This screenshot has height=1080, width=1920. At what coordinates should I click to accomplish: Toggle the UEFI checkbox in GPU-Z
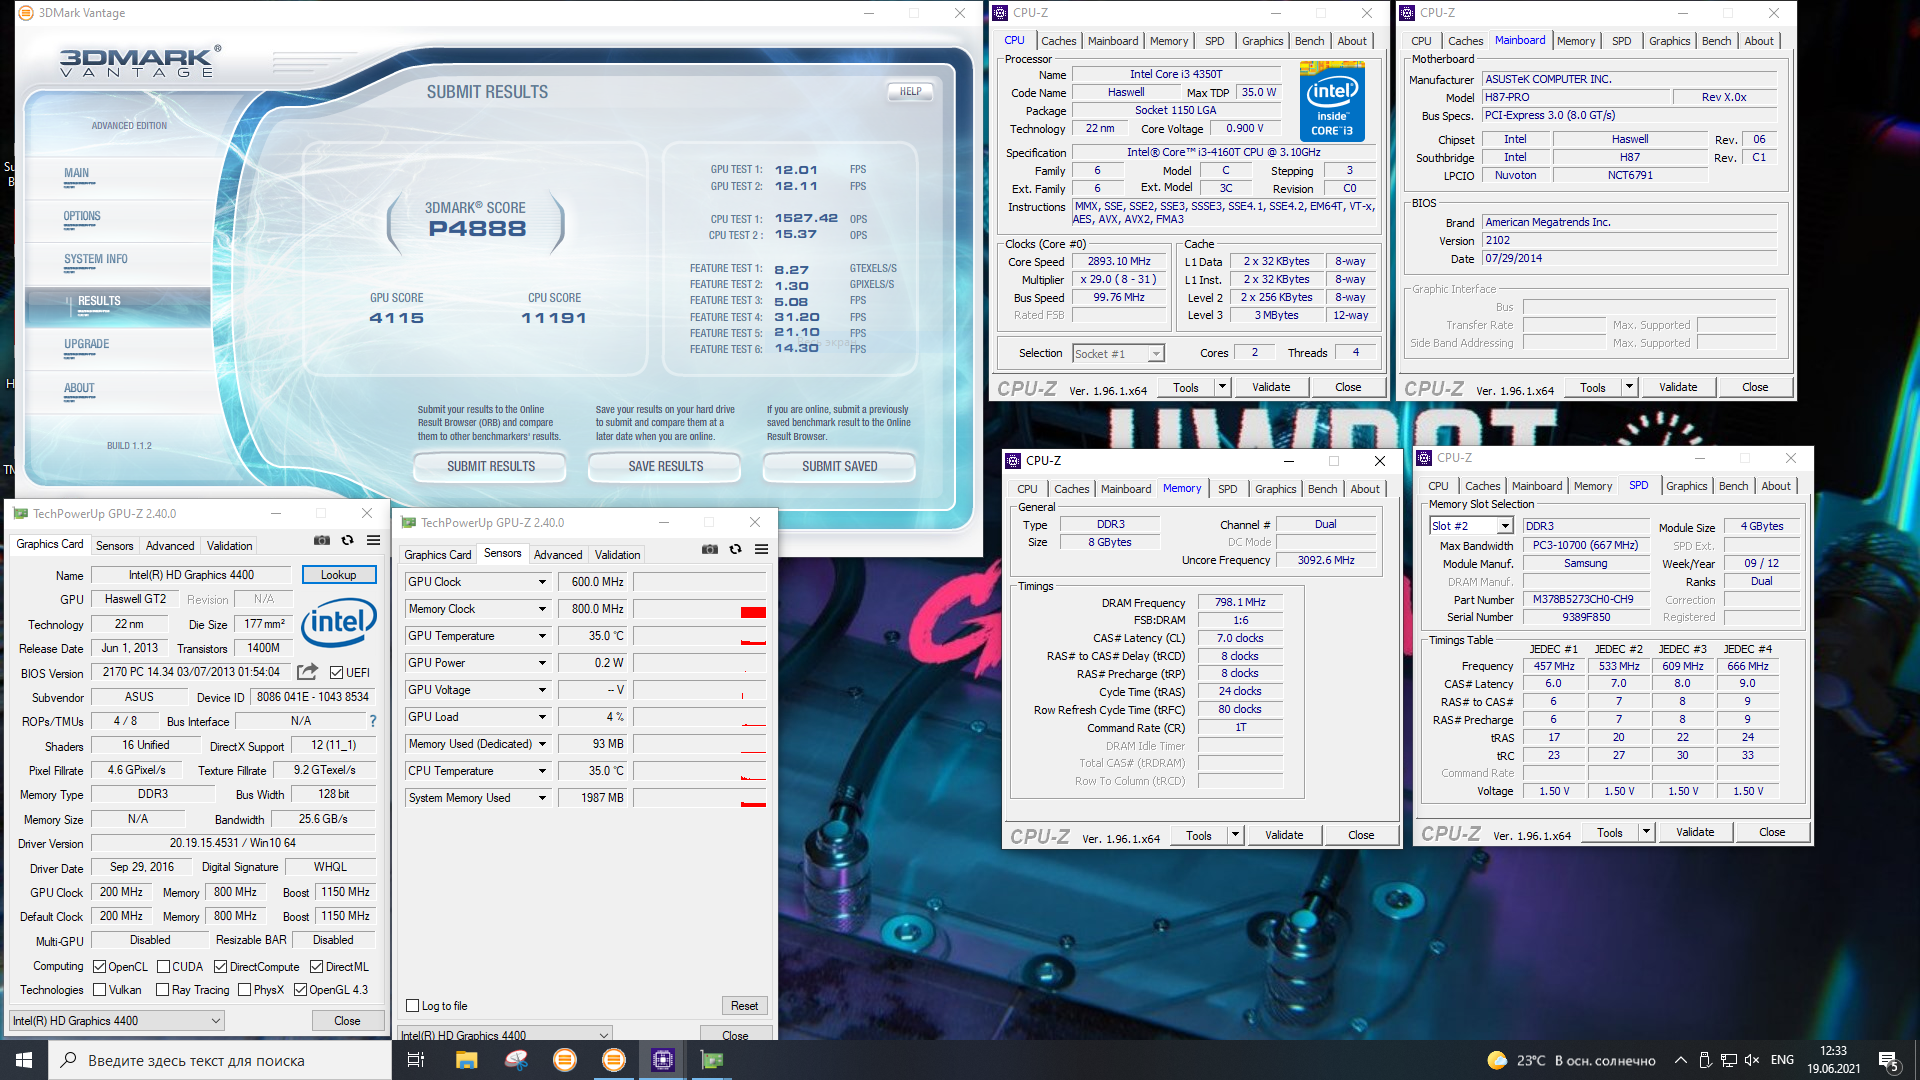coord(337,673)
